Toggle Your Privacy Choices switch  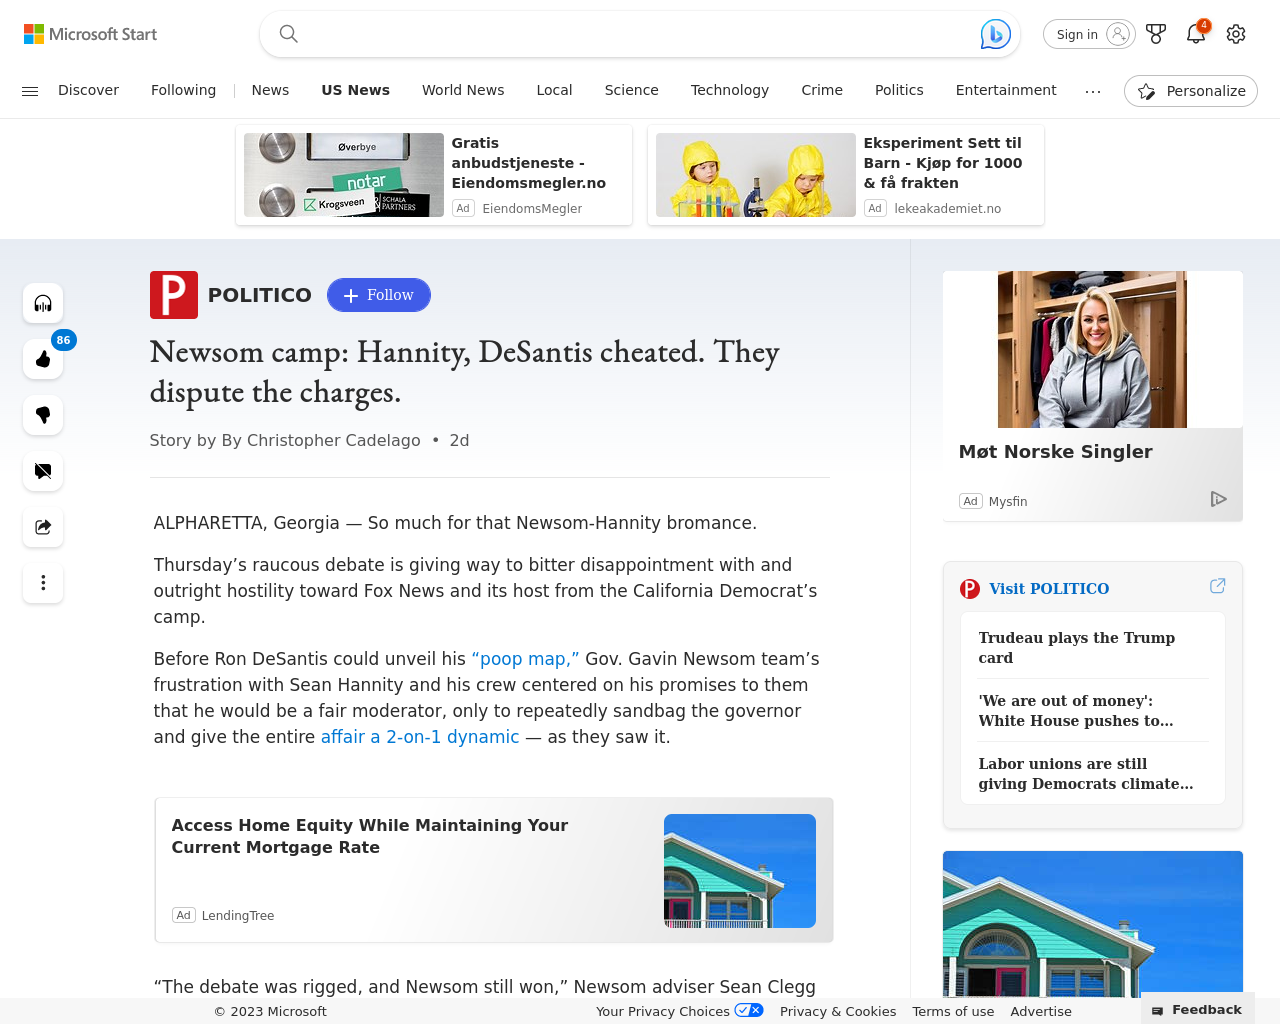coord(749,1010)
